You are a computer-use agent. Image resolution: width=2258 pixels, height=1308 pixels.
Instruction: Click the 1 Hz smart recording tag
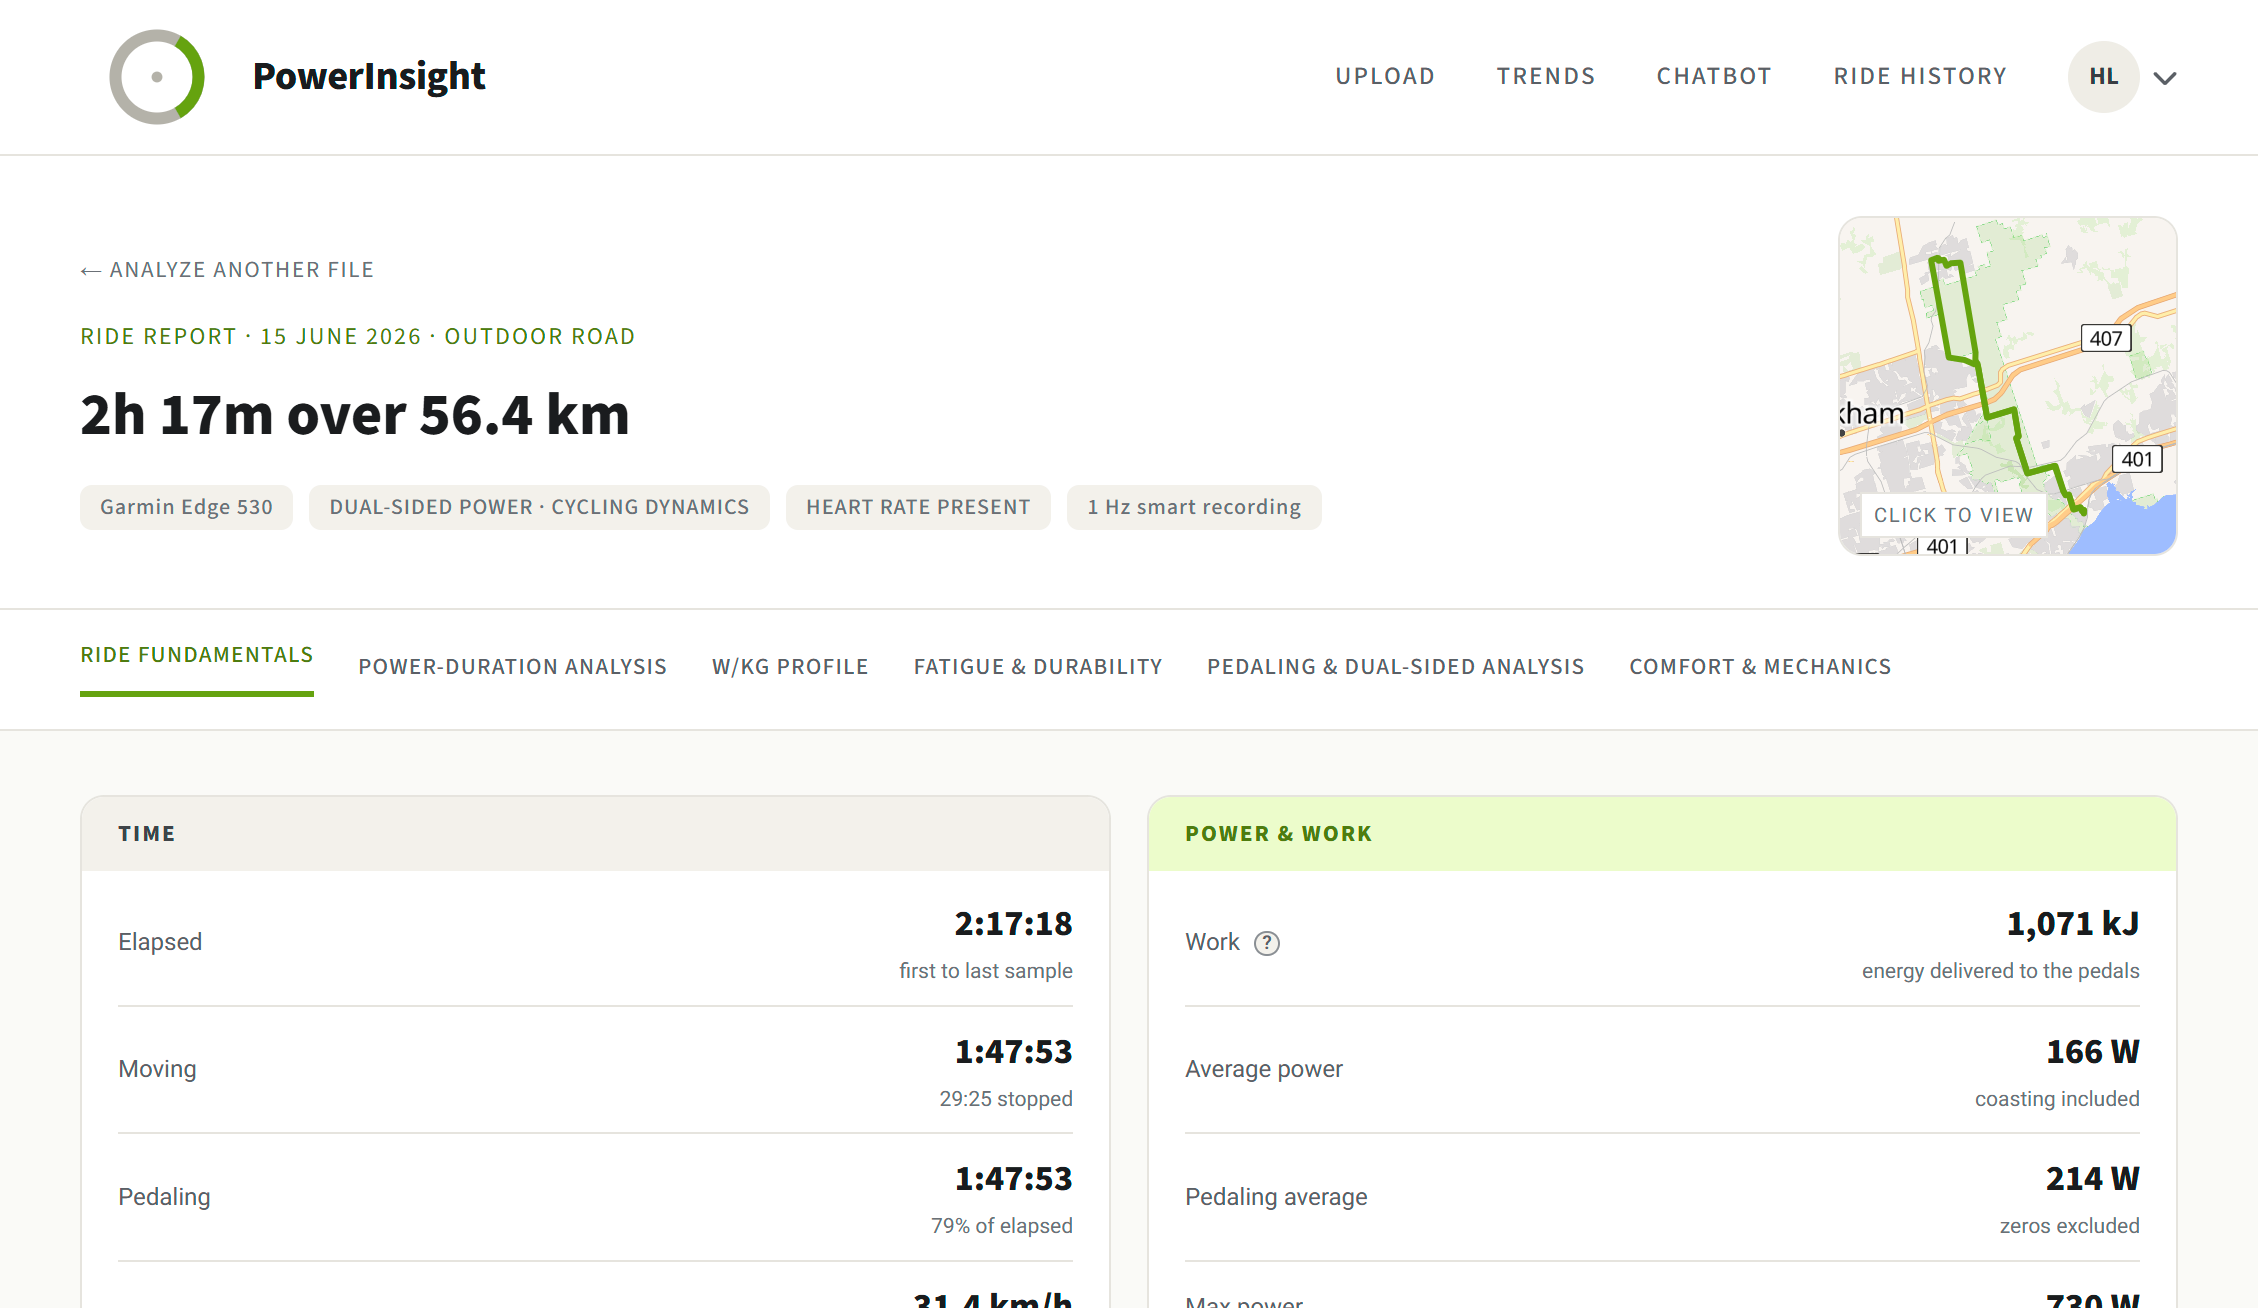tap(1194, 507)
